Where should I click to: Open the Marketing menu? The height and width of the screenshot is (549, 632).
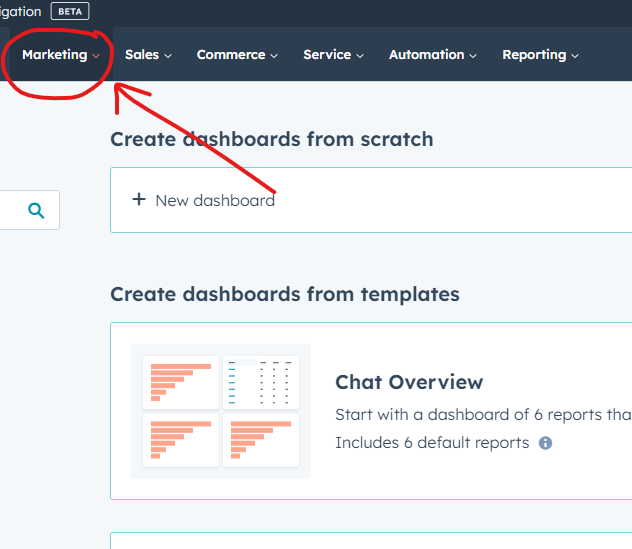click(60, 54)
